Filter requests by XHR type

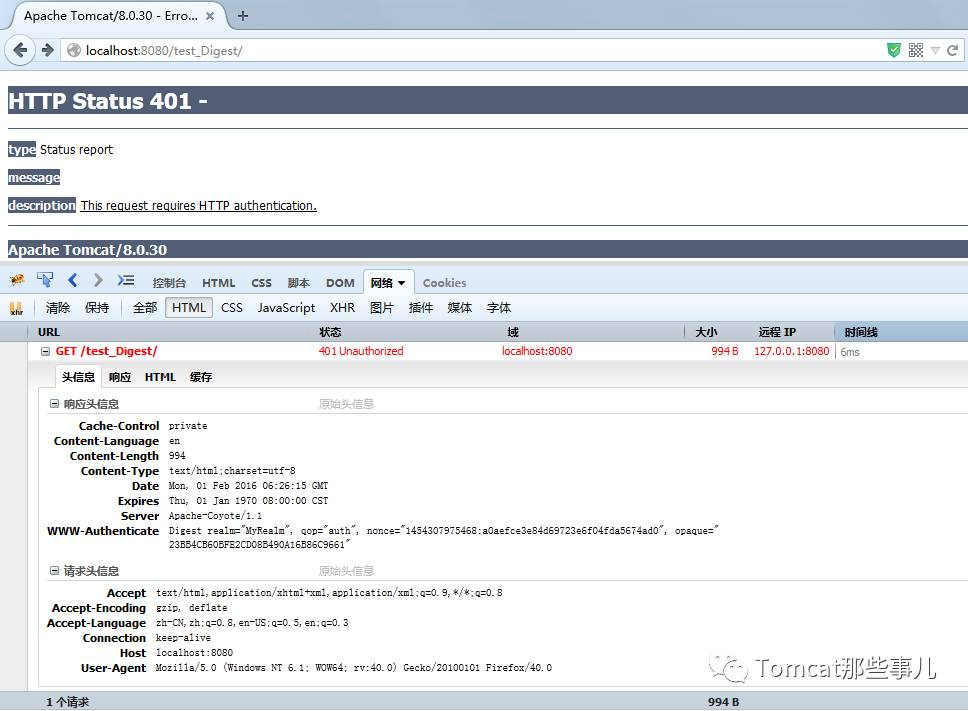(x=343, y=307)
